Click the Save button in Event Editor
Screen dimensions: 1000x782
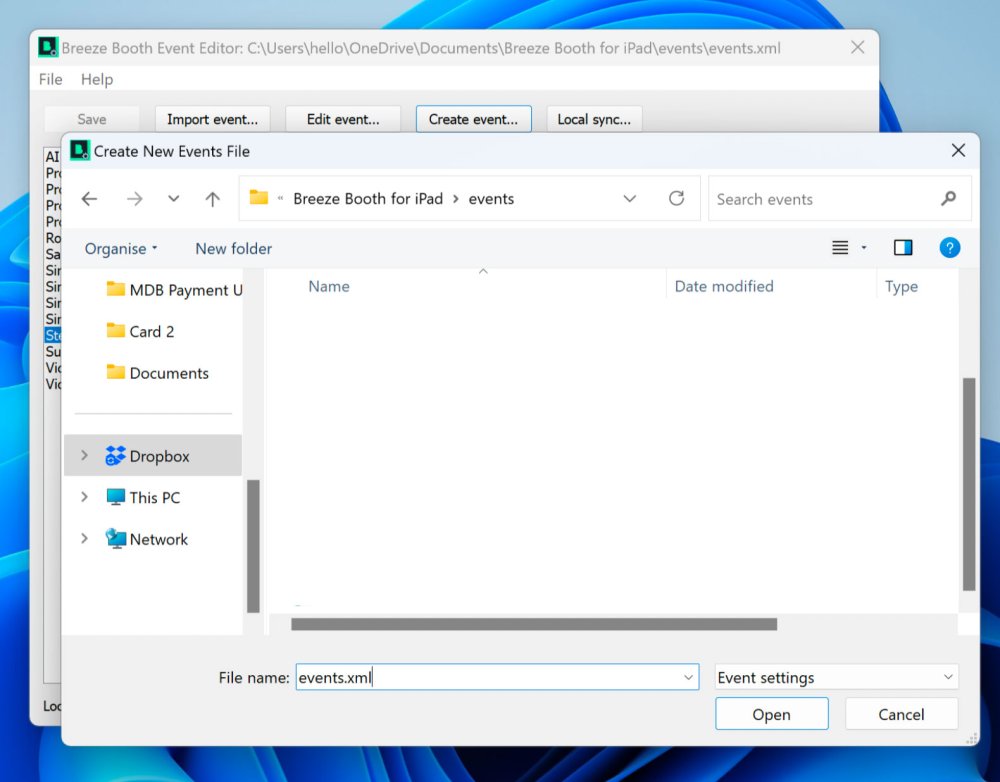pyautogui.click(x=92, y=119)
